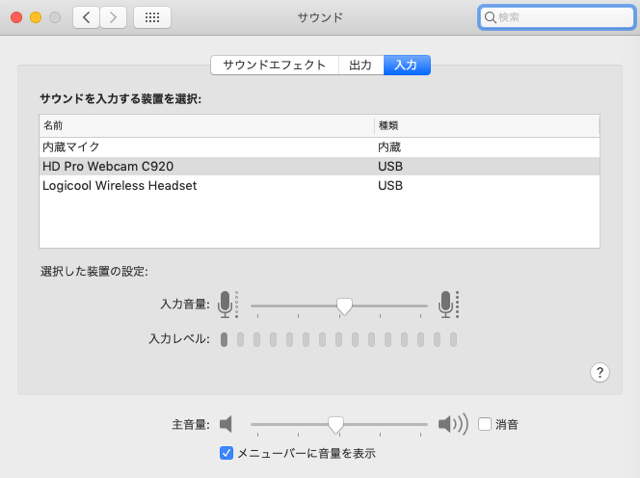Screen dimensions: 640x478
Task: Show all preferences via grid icon
Action: point(152,18)
